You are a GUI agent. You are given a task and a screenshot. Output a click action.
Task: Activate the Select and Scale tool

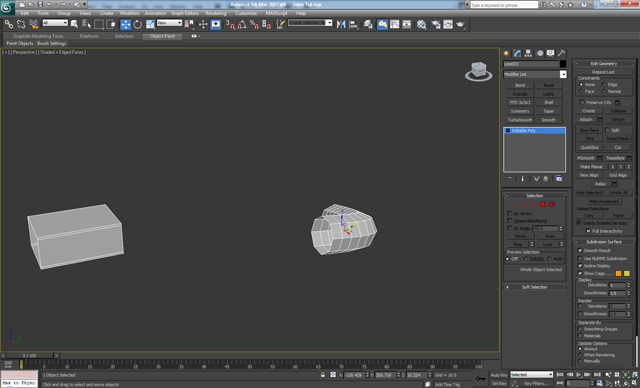[x=150, y=24]
